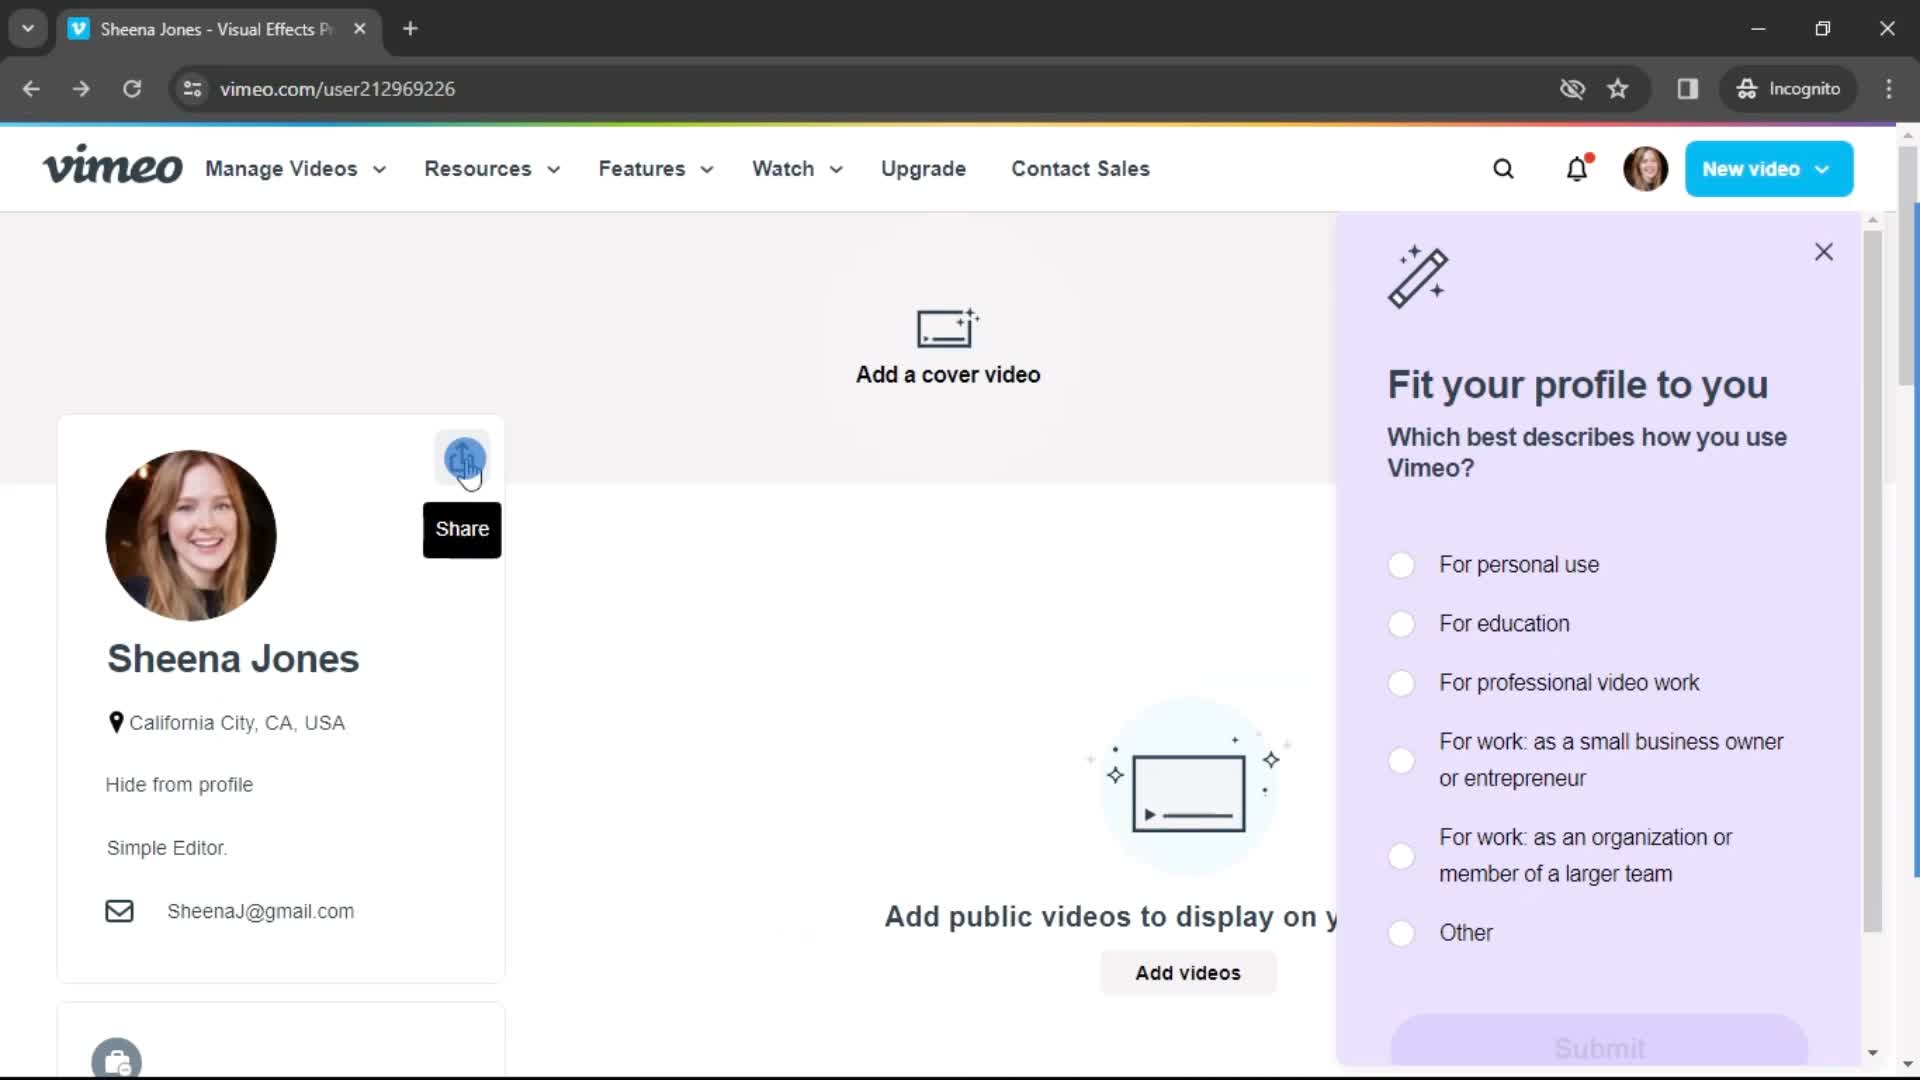Click Add a cover video text
The image size is (1920, 1080).
point(948,375)
